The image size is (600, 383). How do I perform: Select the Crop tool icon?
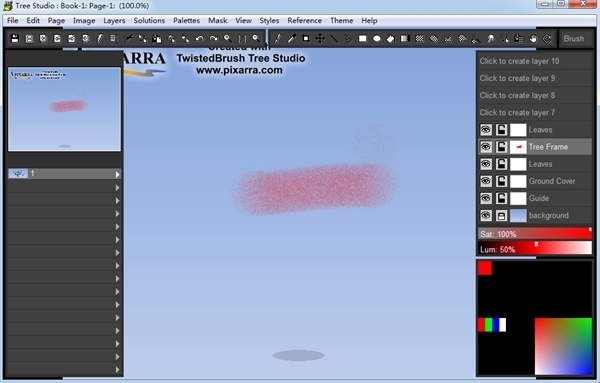[306, 38]
